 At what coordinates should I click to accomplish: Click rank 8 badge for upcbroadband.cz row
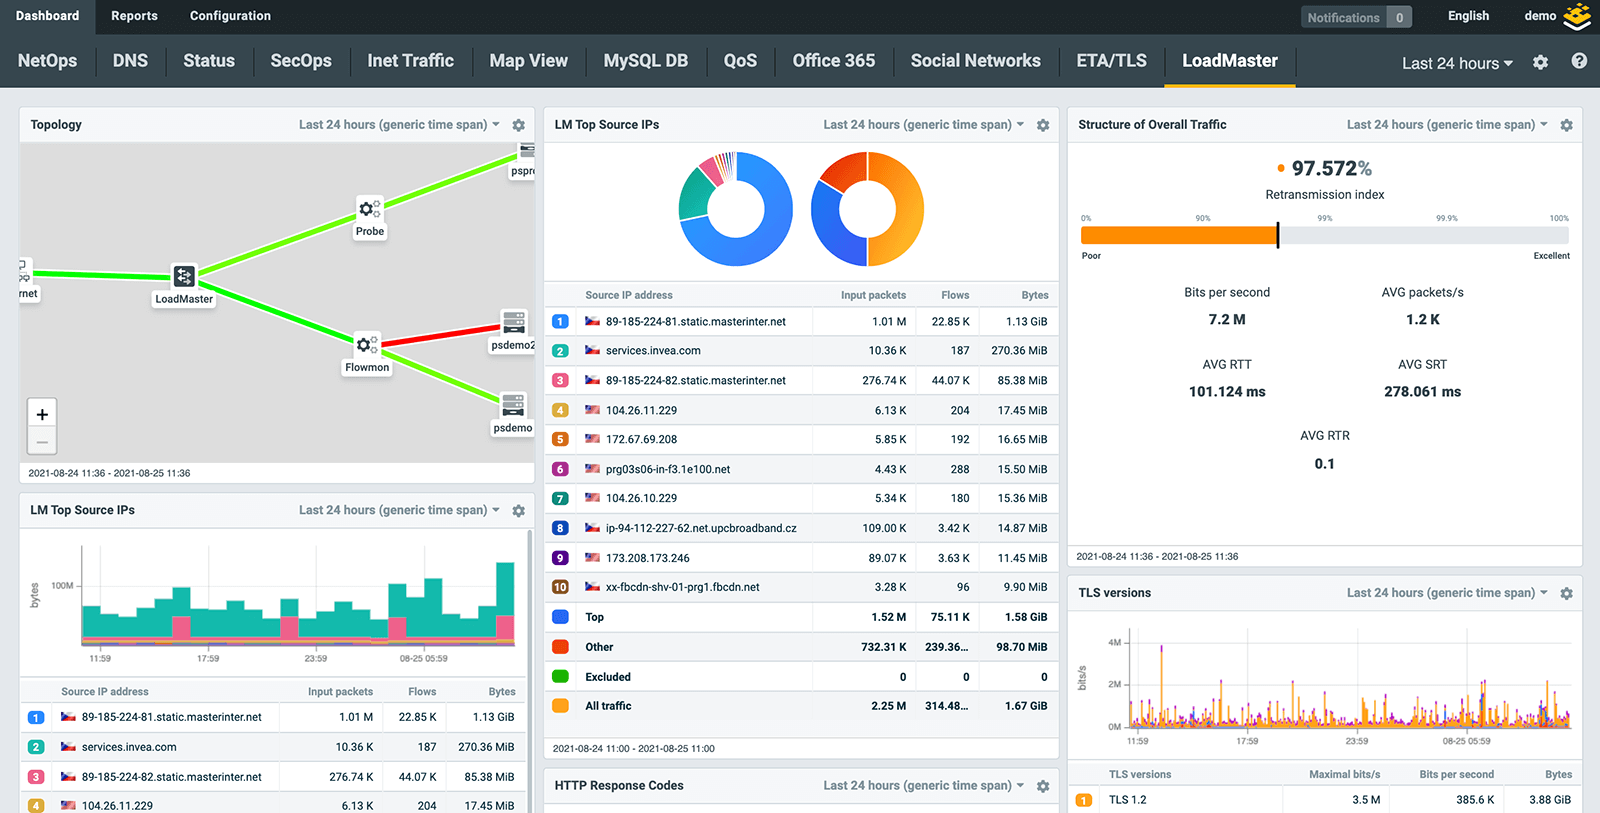[x=560, y=528]
